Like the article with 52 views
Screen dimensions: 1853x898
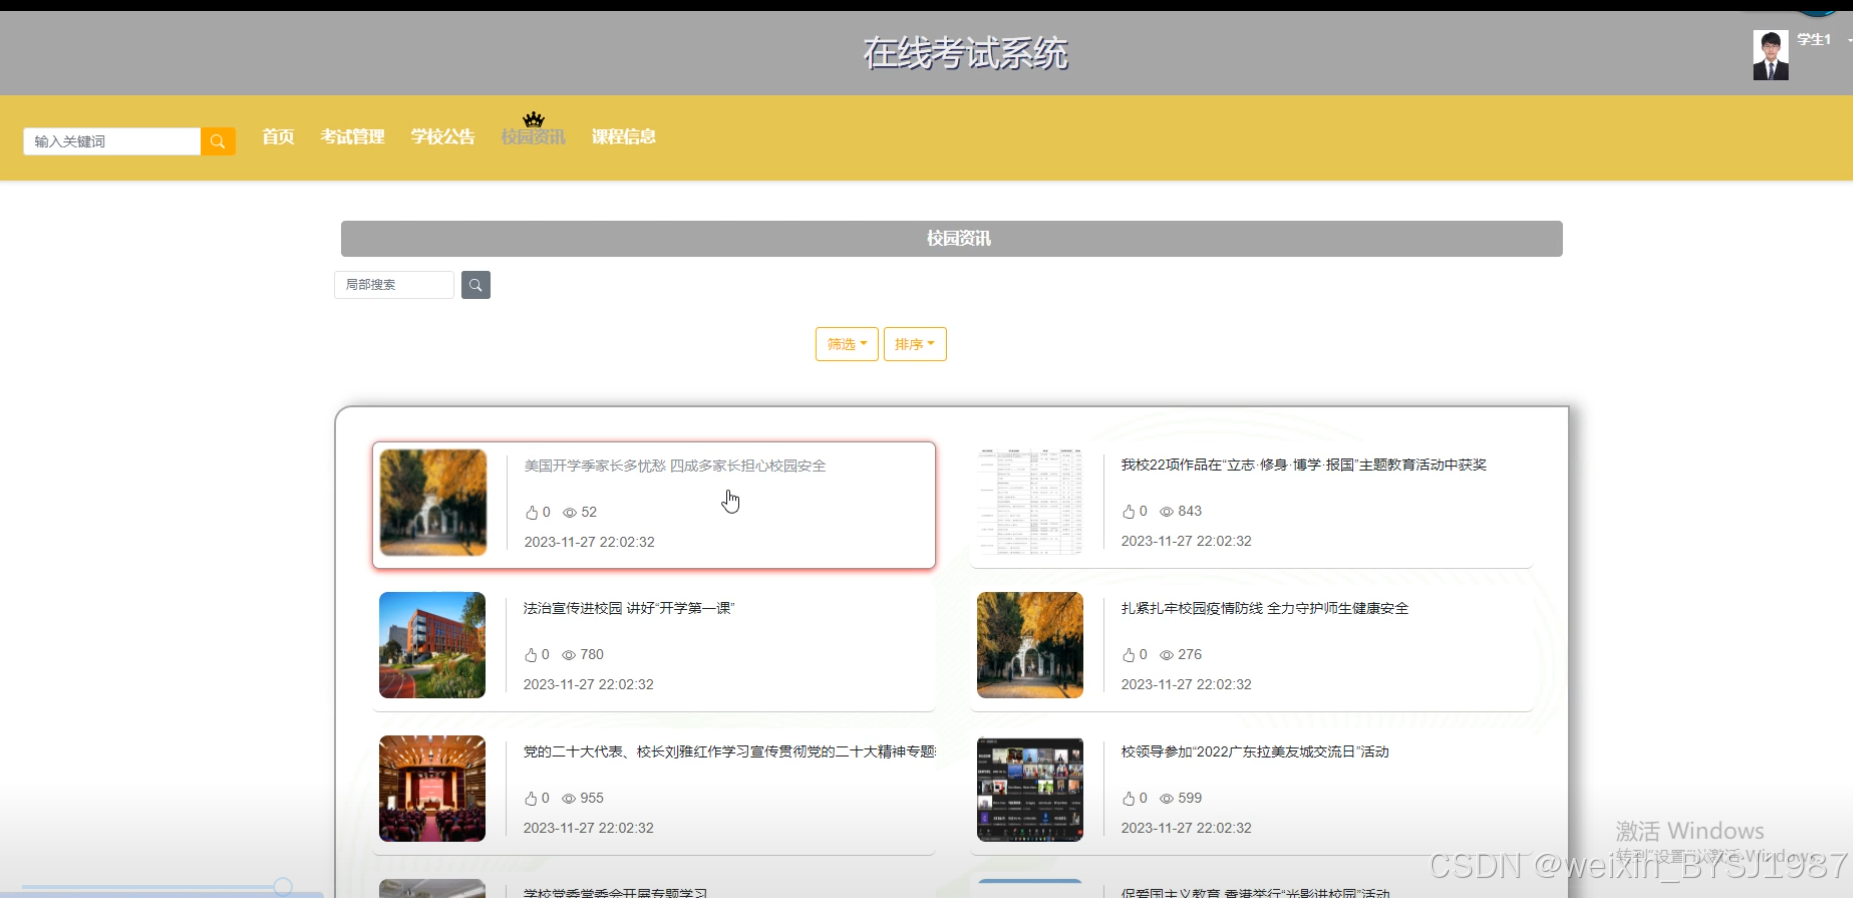pyautogui.click(x=531, y=513)
